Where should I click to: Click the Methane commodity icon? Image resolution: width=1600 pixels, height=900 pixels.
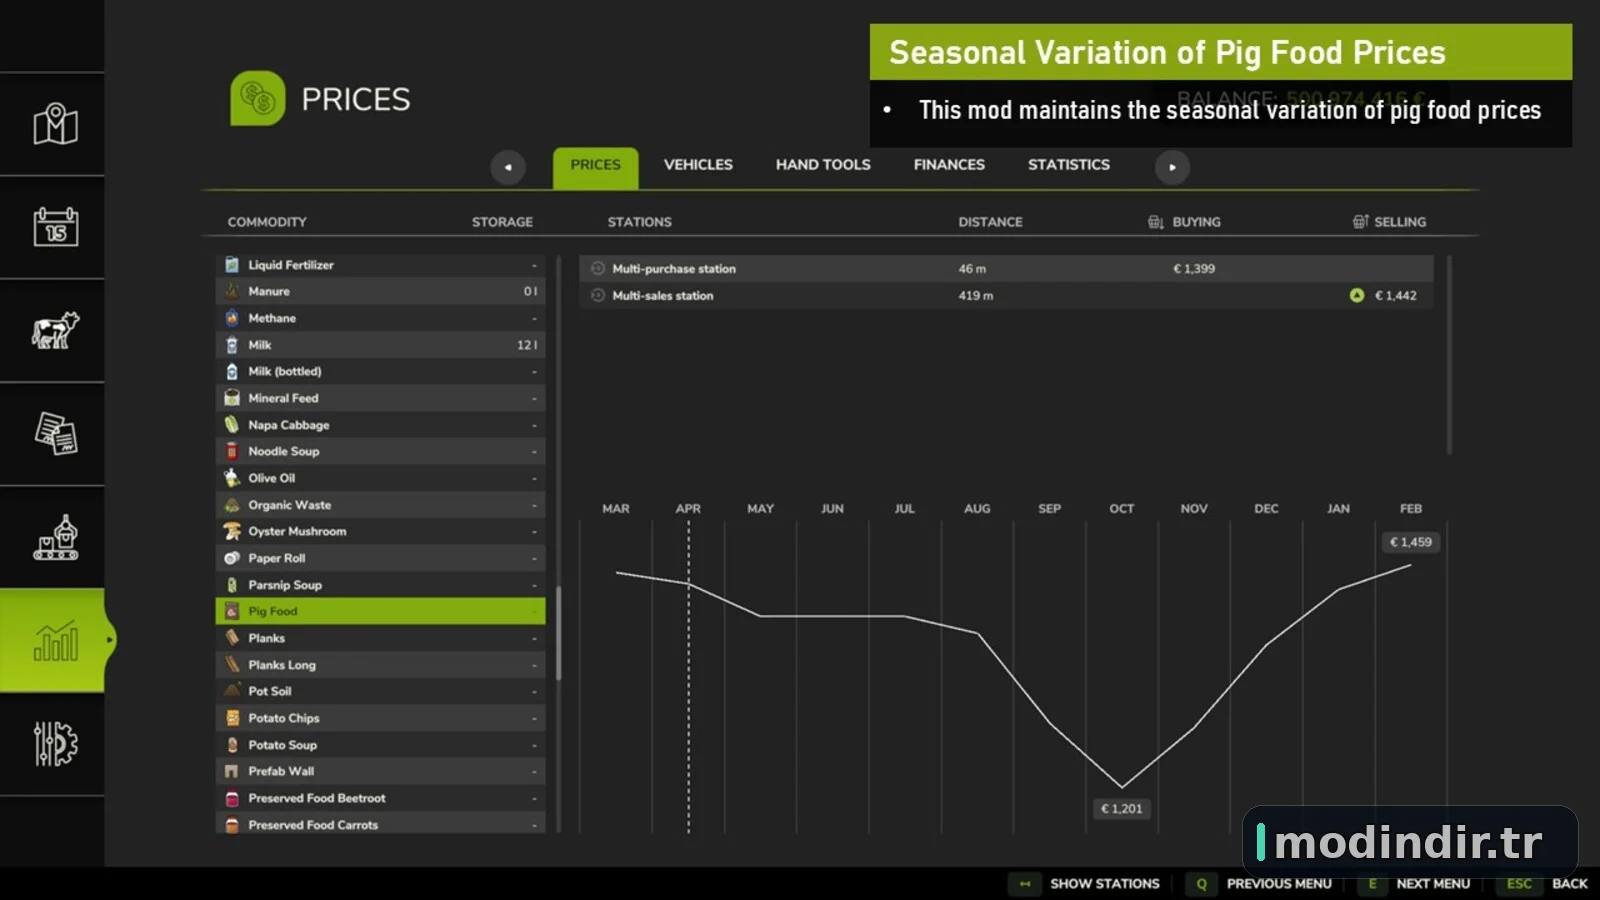(x=232, y=318)
